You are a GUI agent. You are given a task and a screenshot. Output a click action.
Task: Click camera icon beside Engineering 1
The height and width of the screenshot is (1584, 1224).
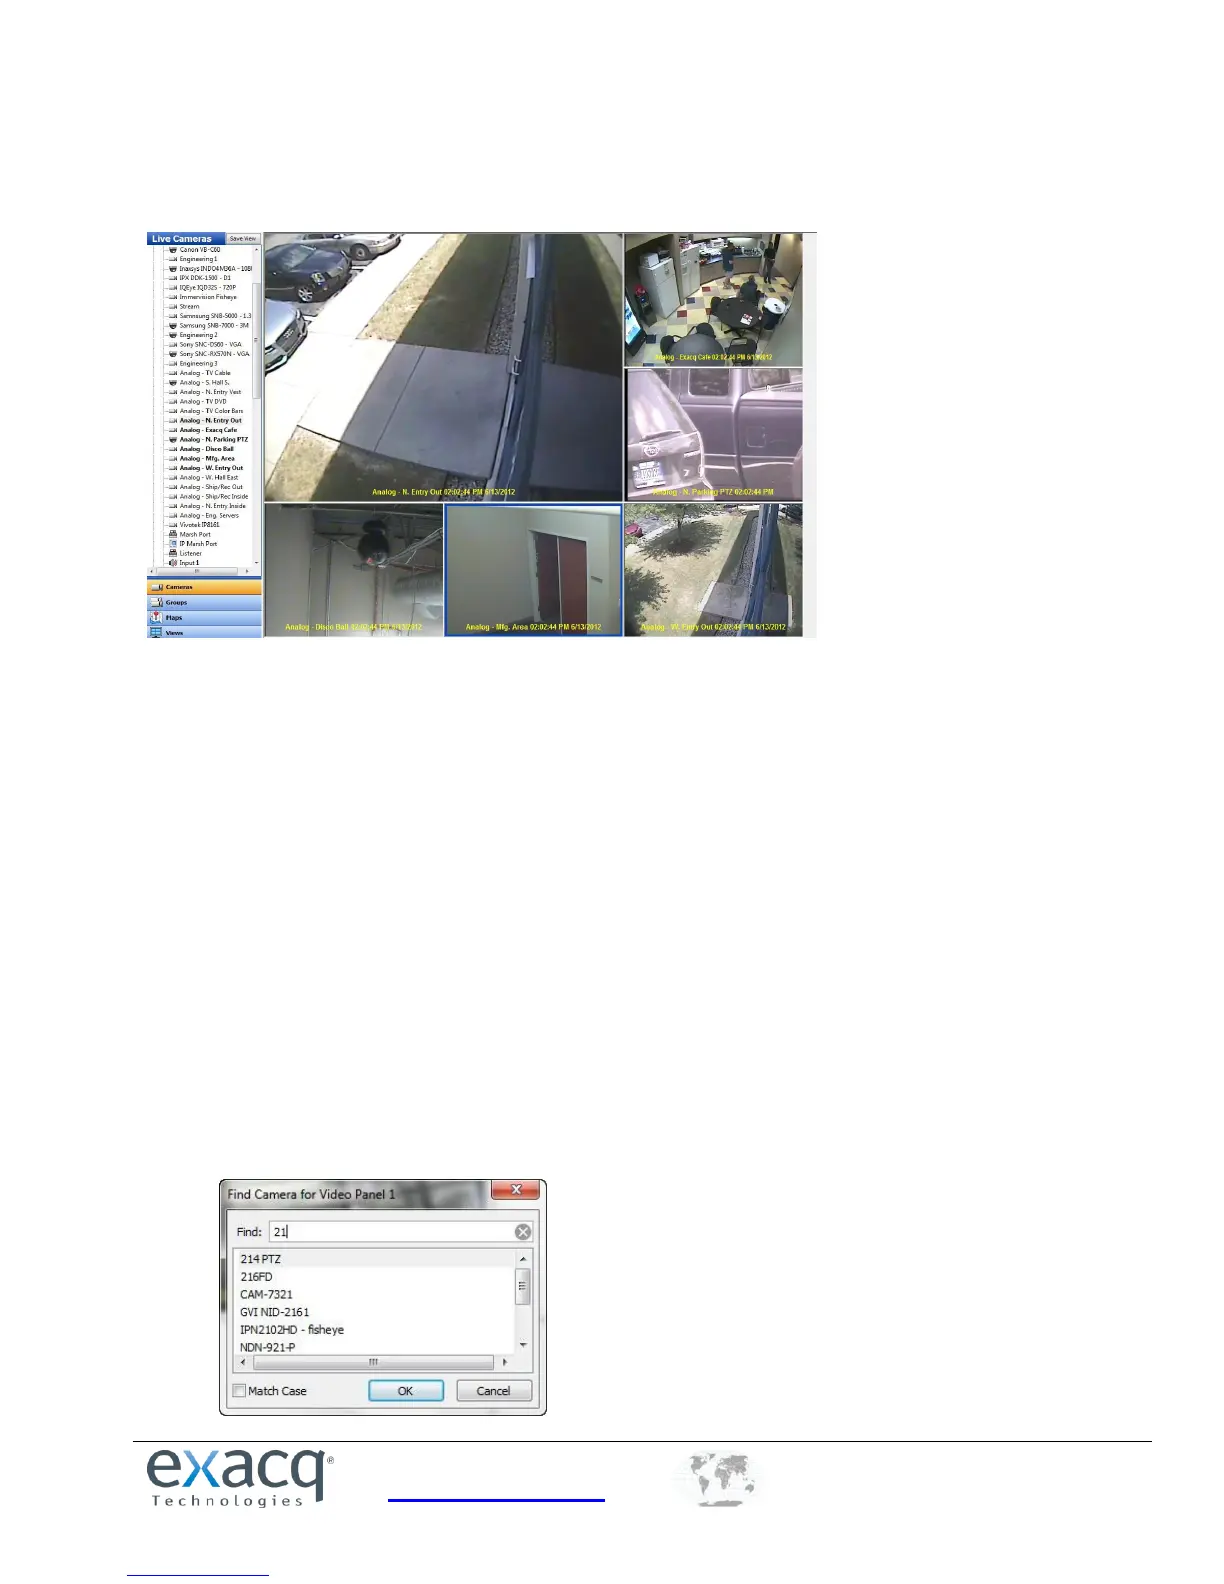(172, 259)
